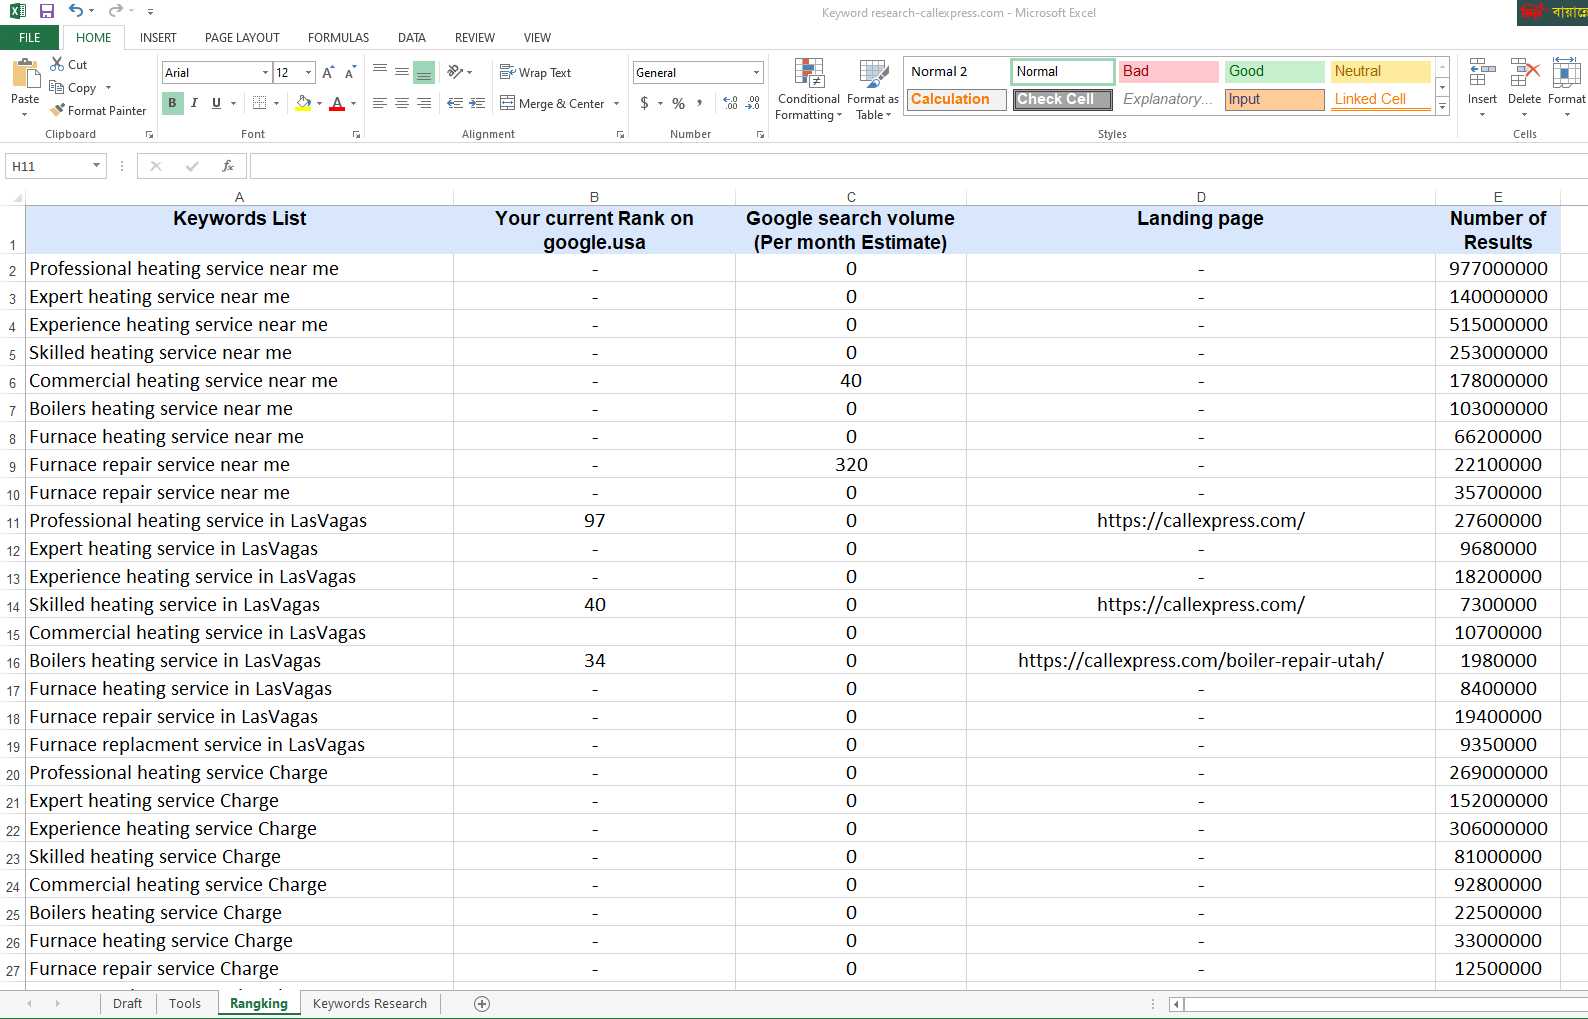Click Merge & Center button

pyautogui.click(x=552, y=103)
